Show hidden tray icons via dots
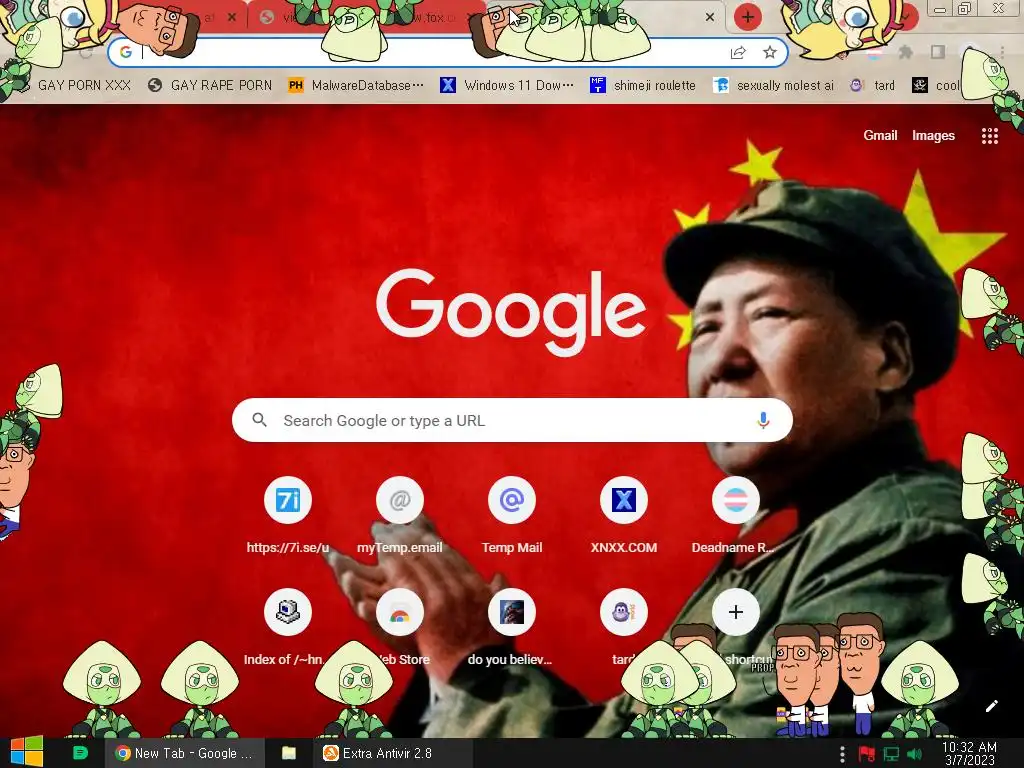The image size is (1024, 768). point(842,754)
